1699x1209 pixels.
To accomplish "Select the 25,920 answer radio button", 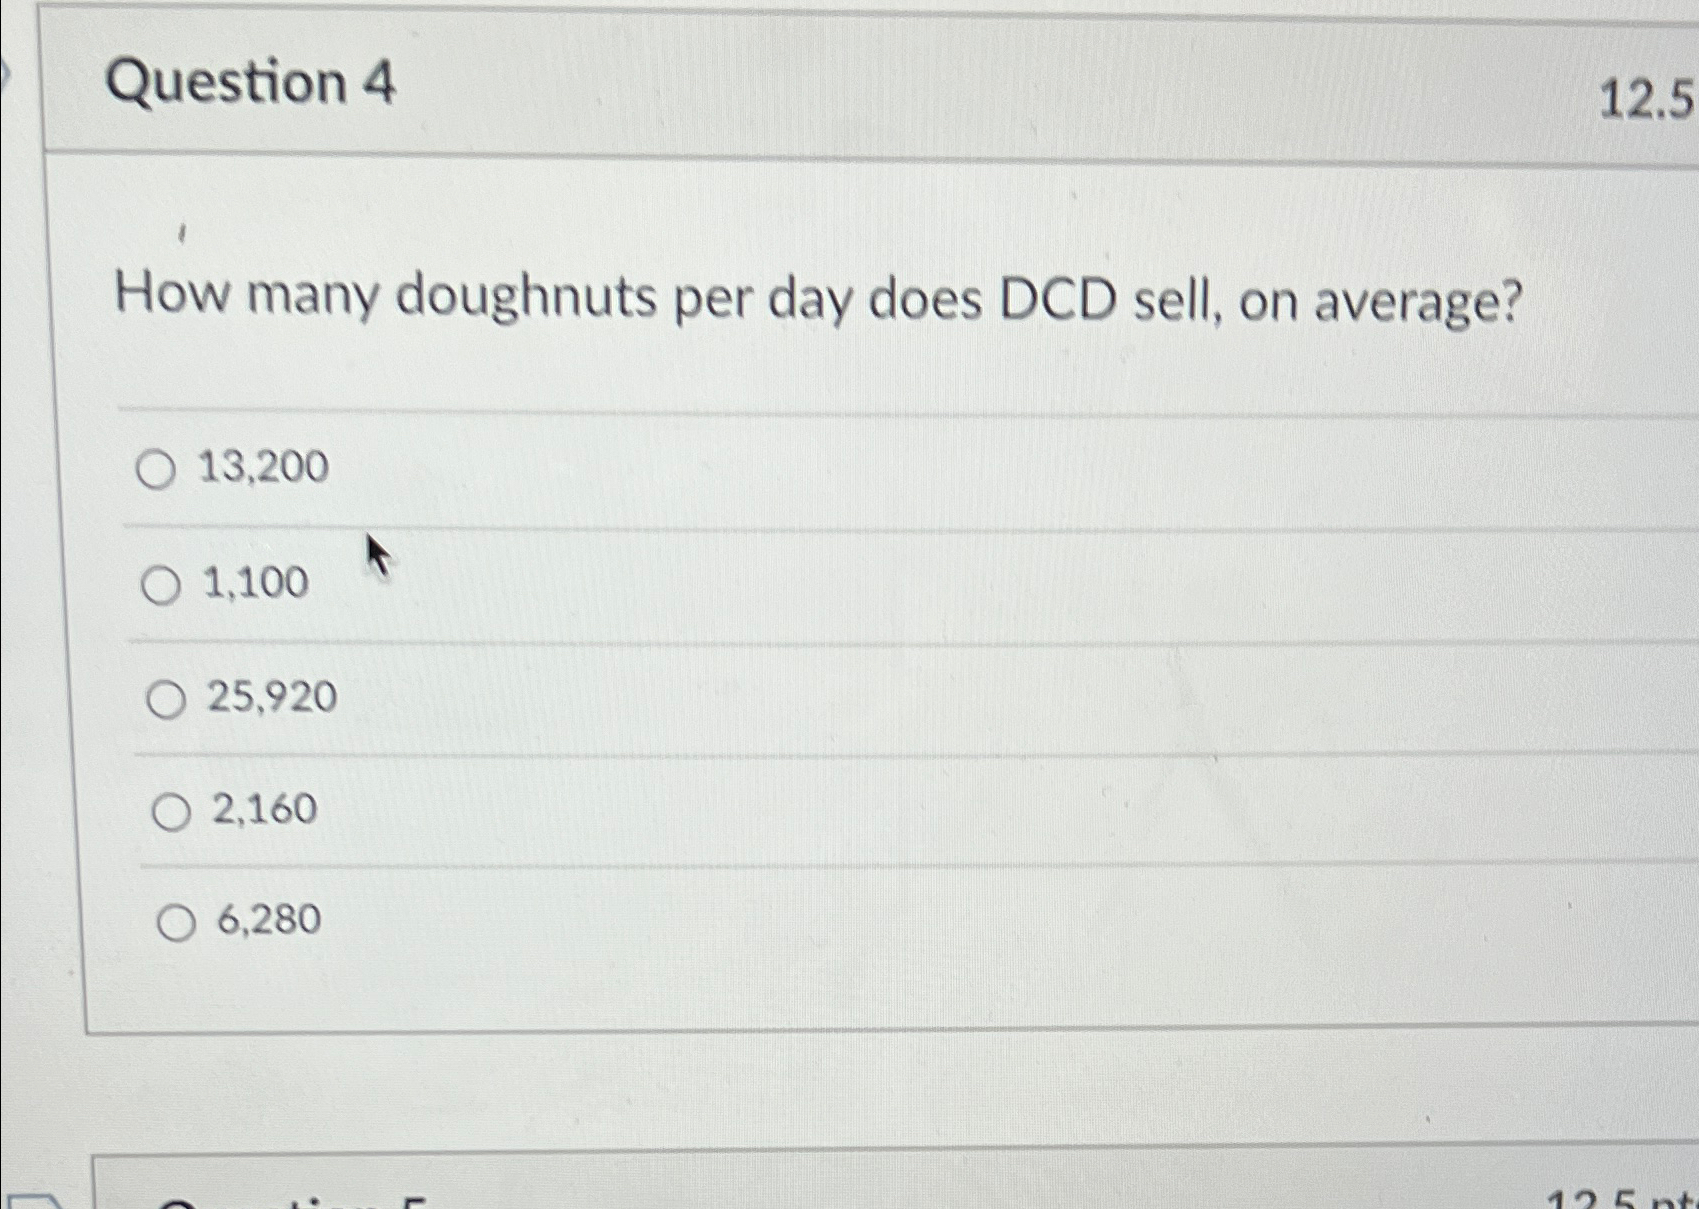I will (167, 700).
